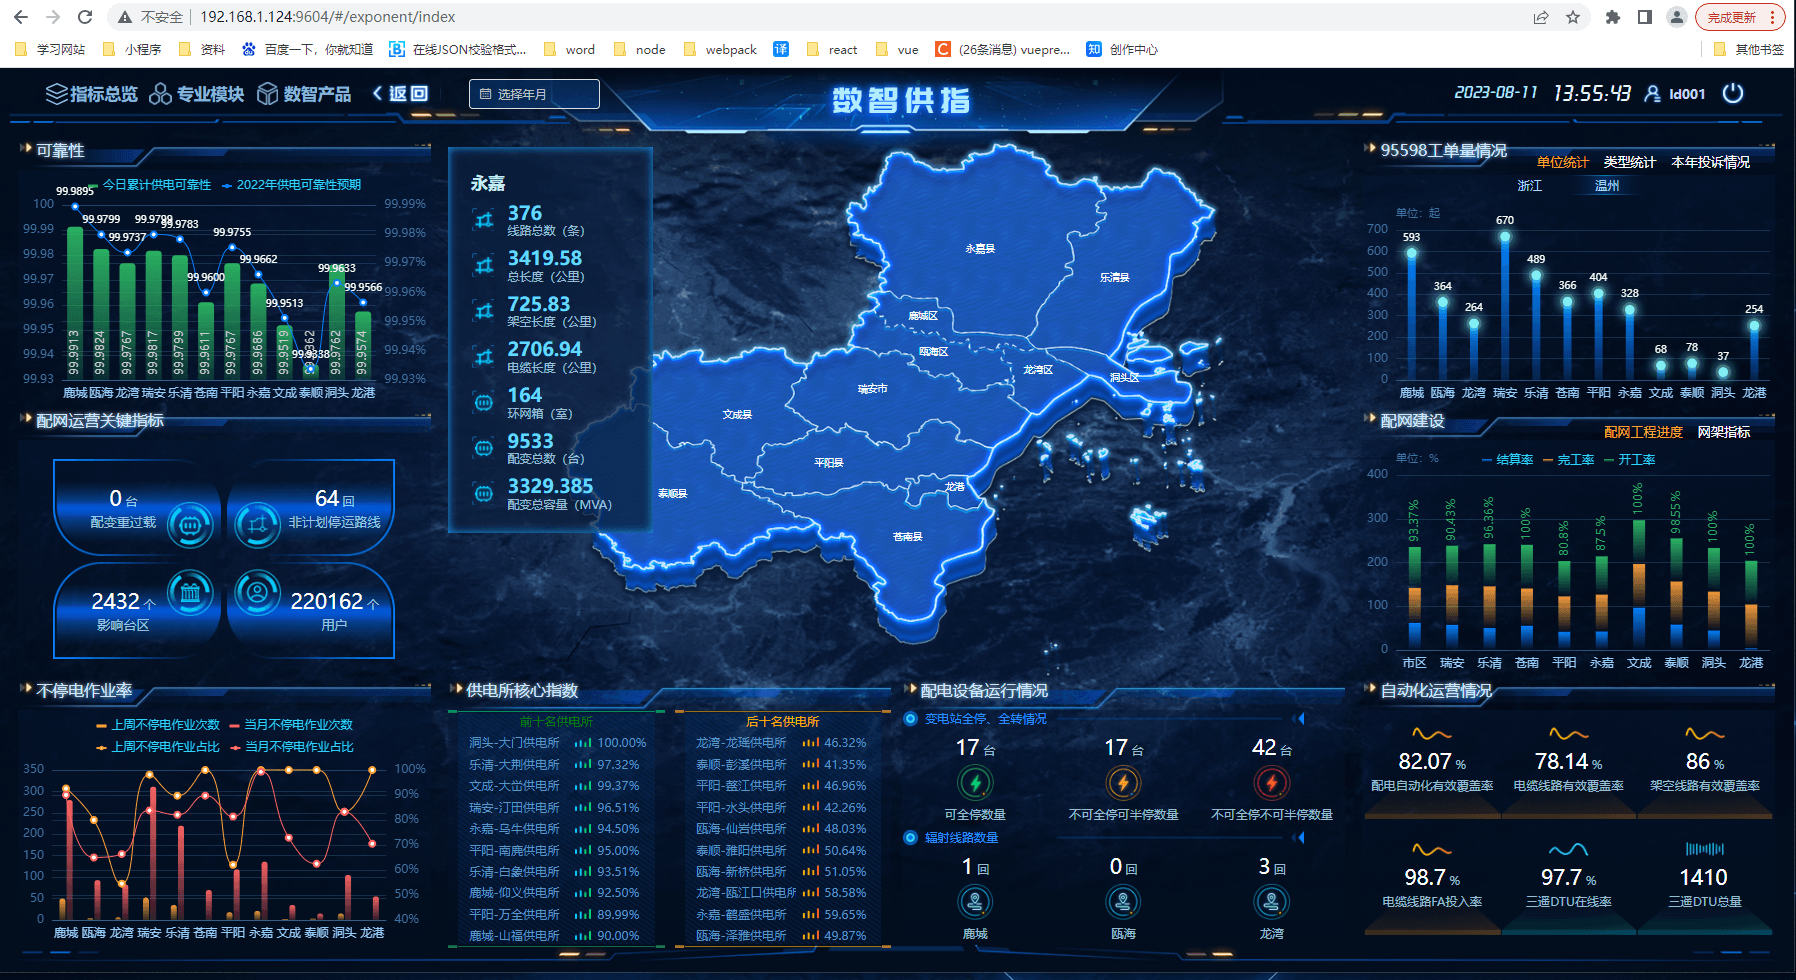Open the 专业模块 menu

pos(197,94)
